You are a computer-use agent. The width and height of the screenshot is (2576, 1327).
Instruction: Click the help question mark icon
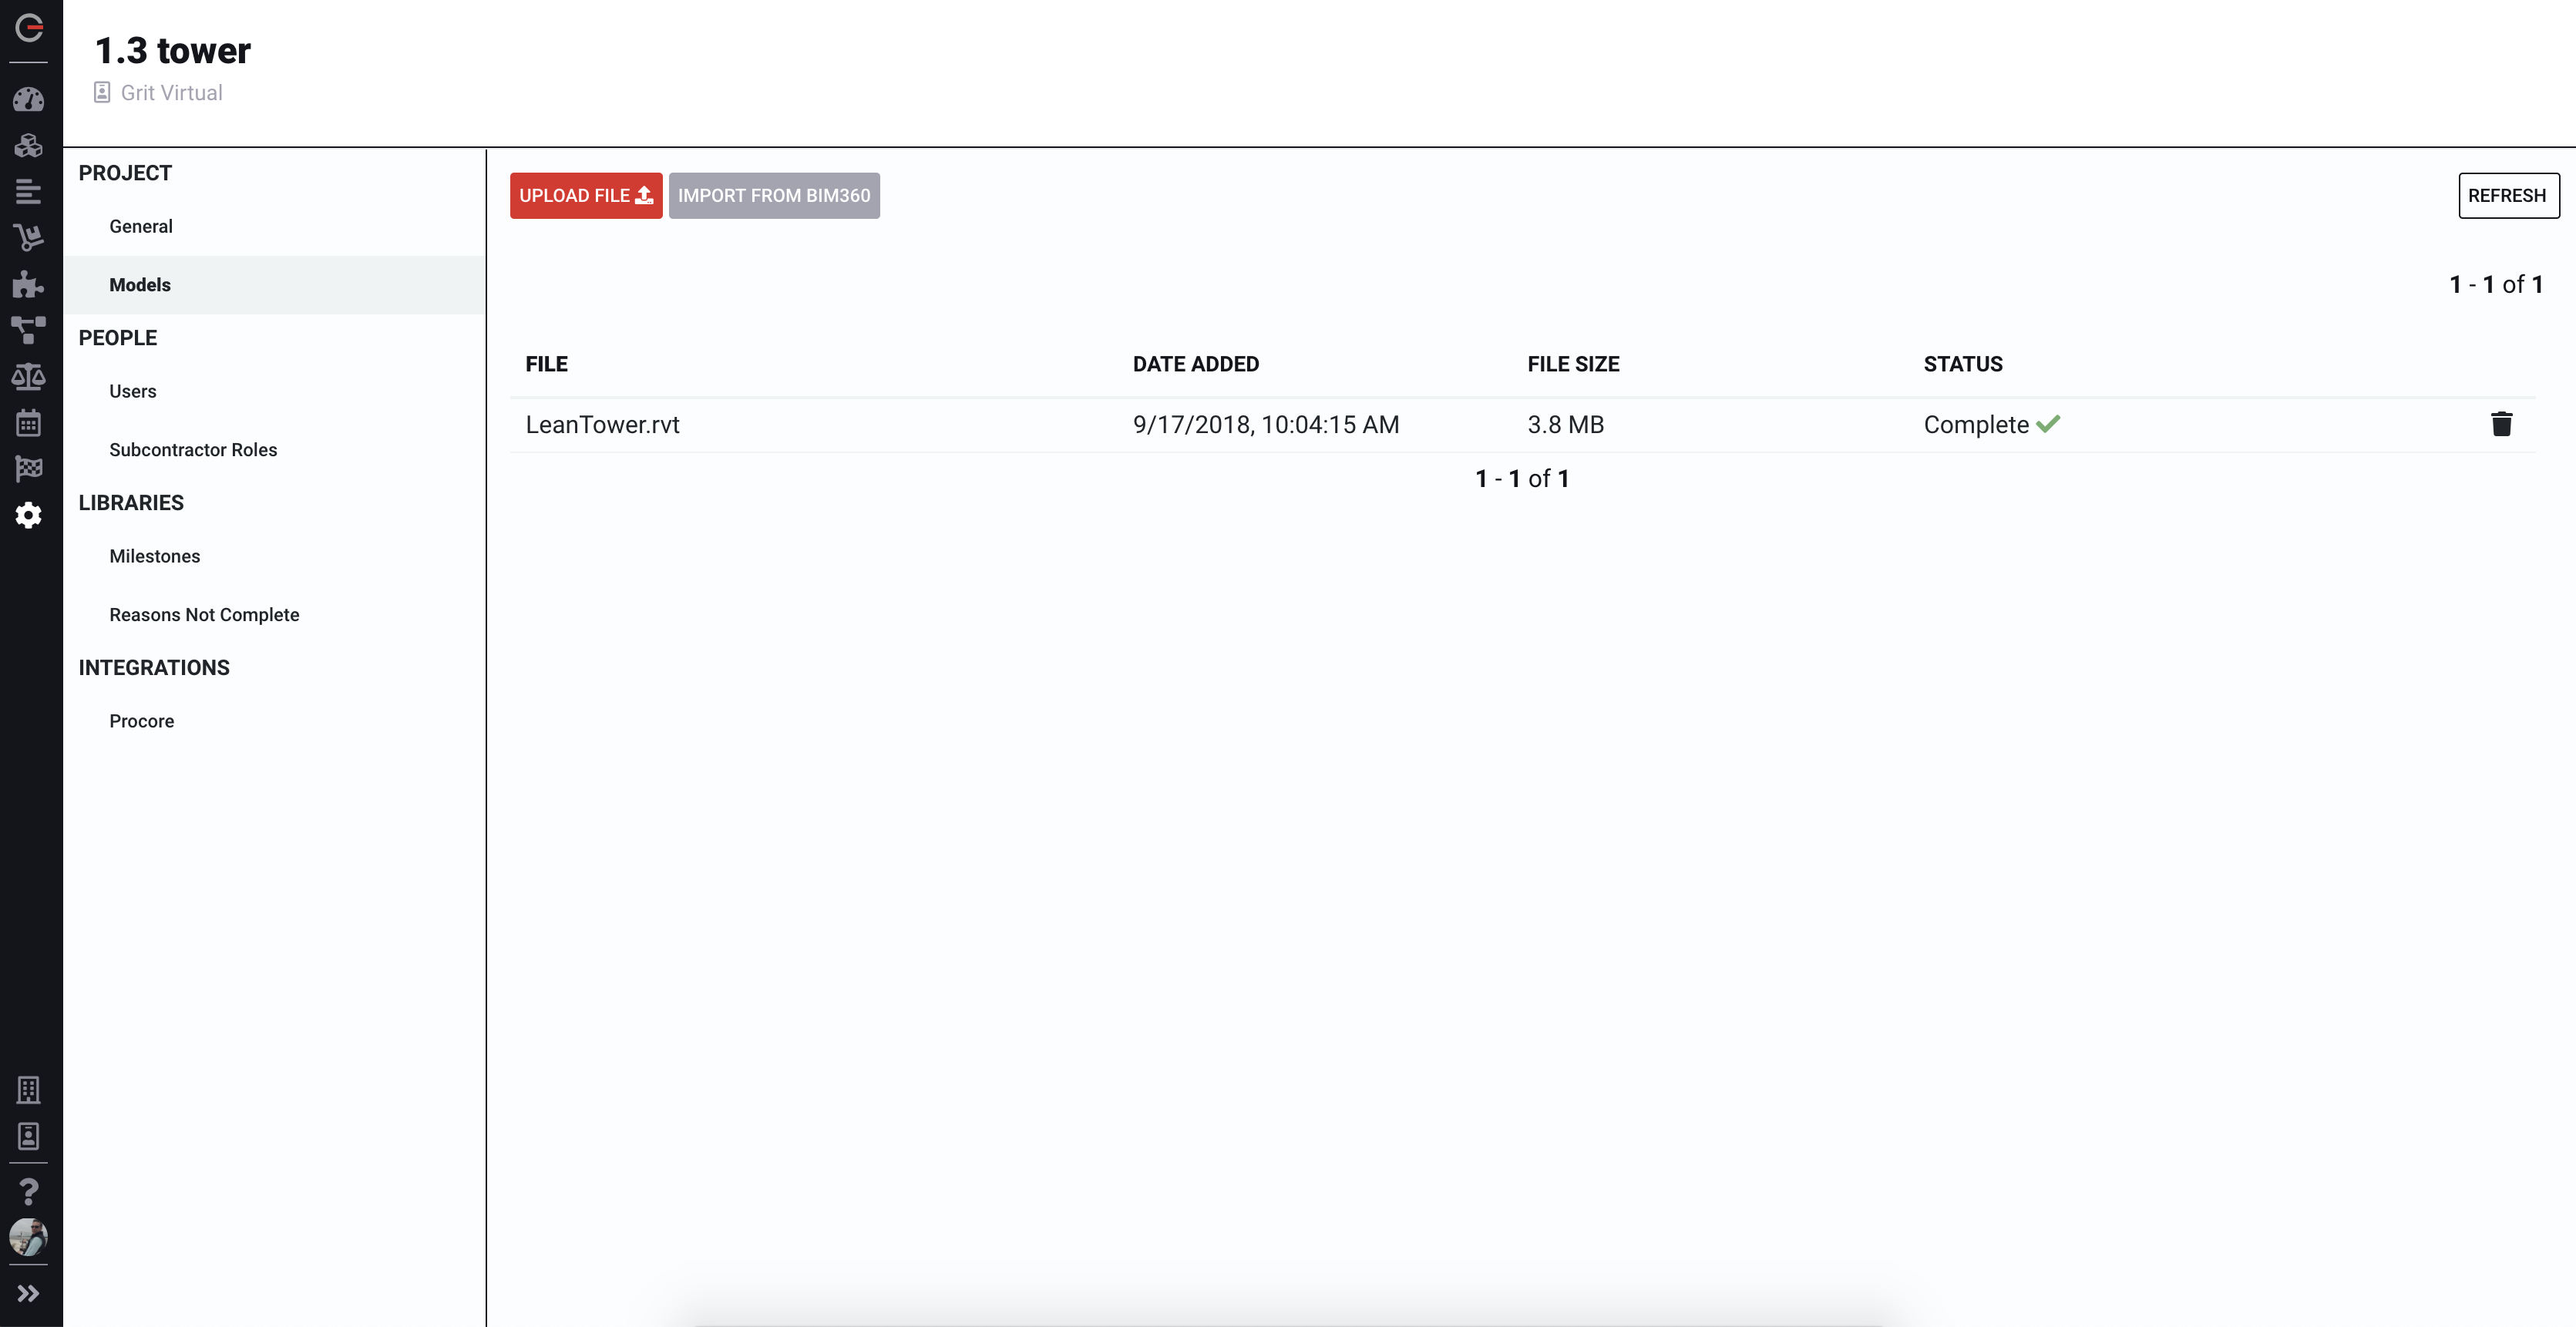pos(28,1190)
